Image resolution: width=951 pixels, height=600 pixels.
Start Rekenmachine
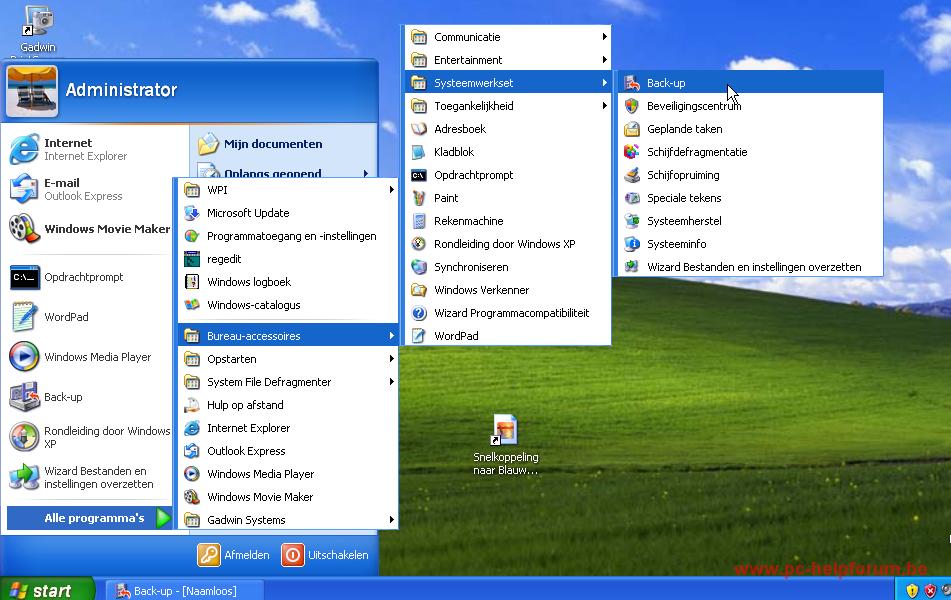pyautogui.click(x=508, y=221)
